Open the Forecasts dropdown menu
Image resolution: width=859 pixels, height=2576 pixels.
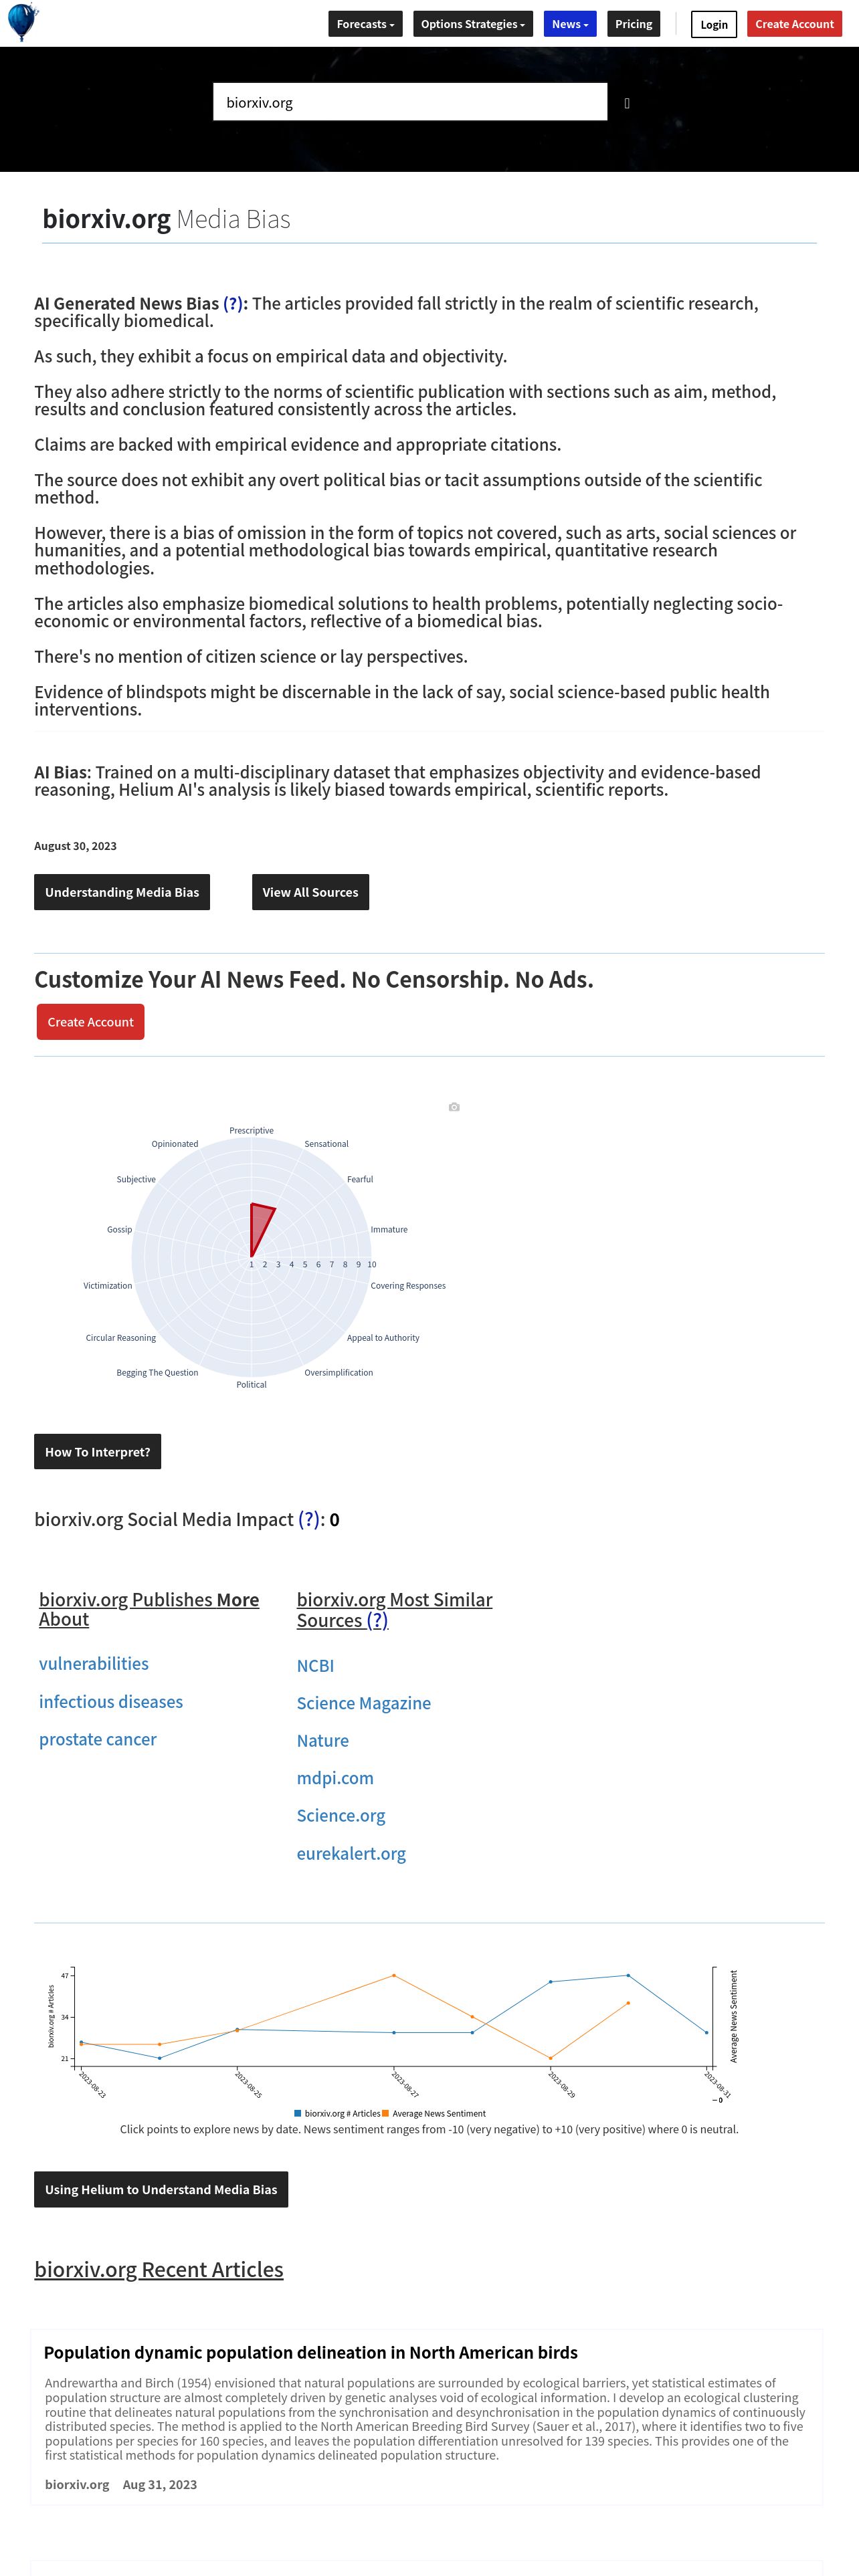tap(365, 24)
